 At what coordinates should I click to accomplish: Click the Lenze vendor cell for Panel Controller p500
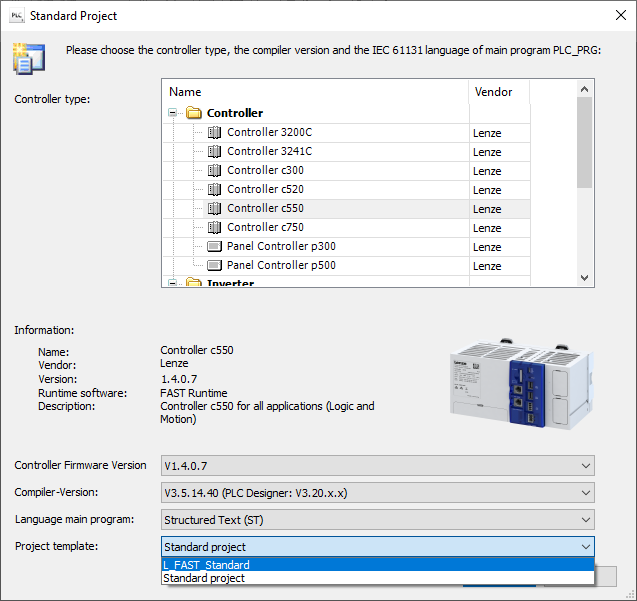499,266
